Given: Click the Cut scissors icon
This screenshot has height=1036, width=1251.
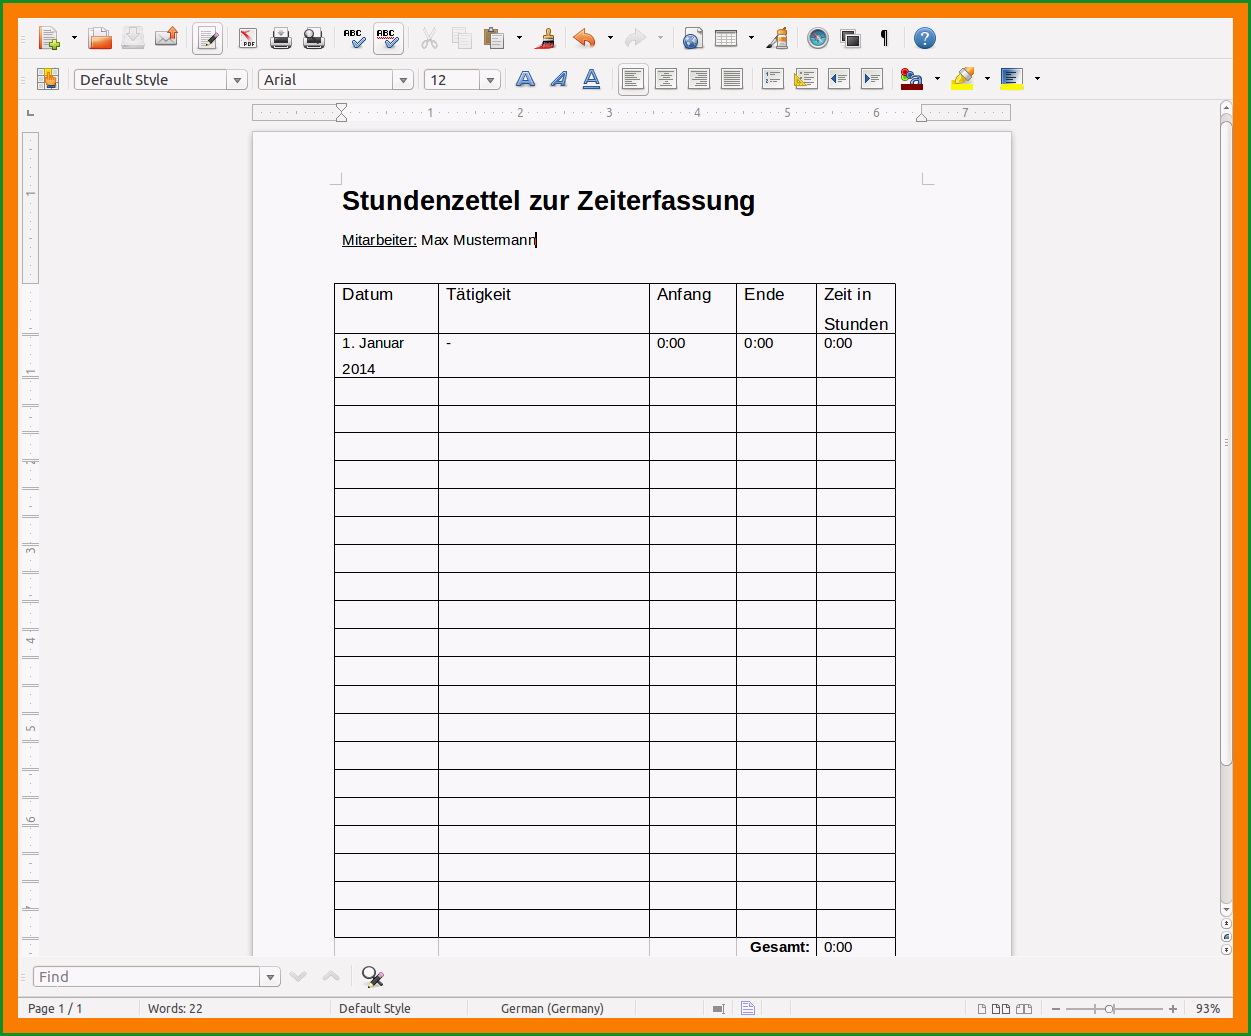Looking at the screenshot, I should pos(429,39).
